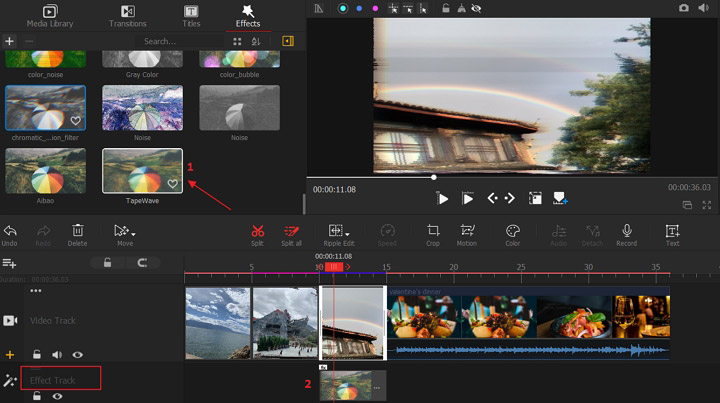Unlock the Video Track lock icon
720x403 pixels.
coord(37,354)
